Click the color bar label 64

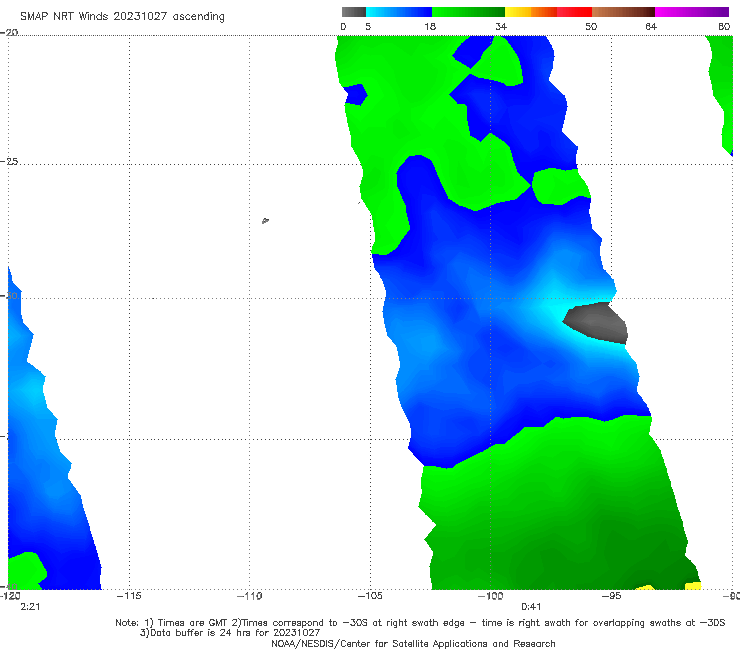coord(651,26)
